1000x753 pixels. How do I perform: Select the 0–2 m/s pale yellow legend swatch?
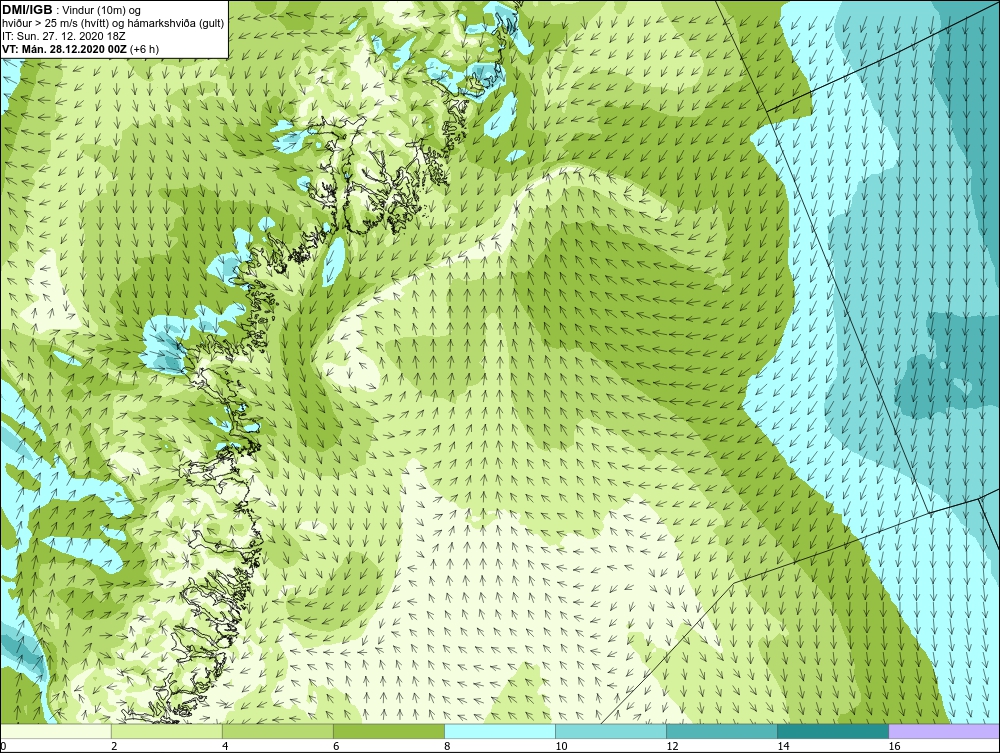coord(55,731)
